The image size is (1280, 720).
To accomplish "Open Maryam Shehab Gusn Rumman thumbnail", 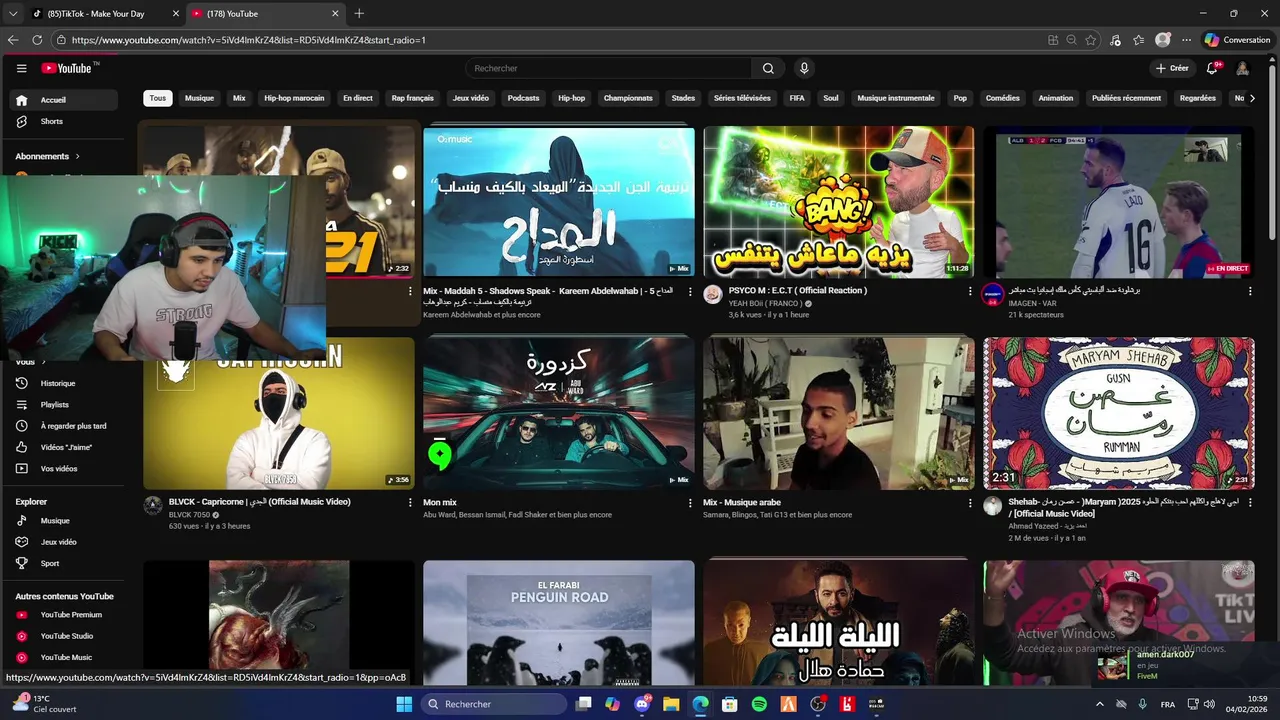I will (1119, 413).
